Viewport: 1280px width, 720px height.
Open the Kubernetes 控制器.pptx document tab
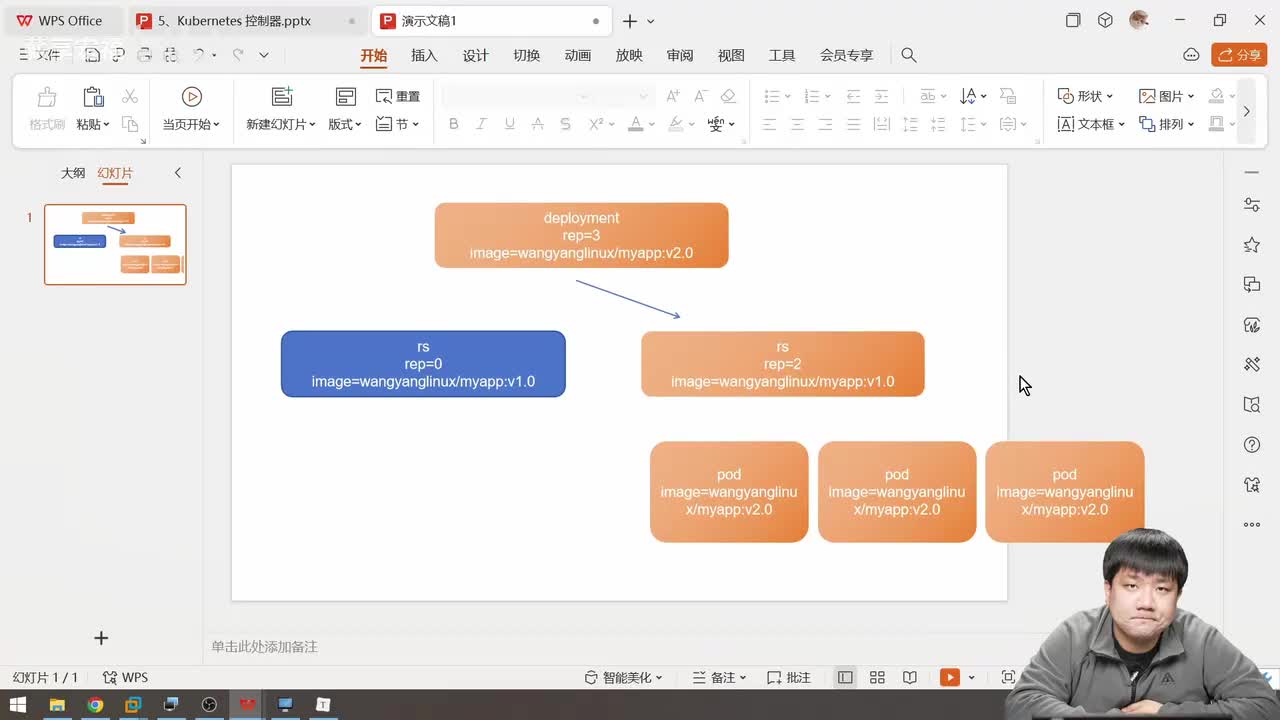246,21
